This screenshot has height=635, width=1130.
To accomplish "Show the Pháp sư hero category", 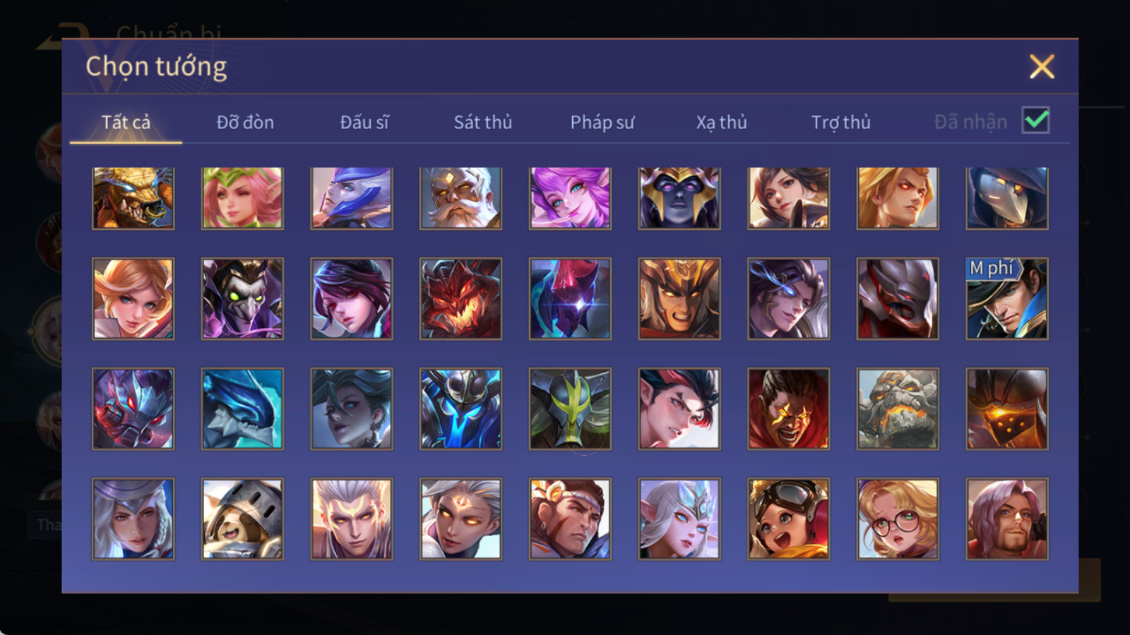I will (602, 122).
